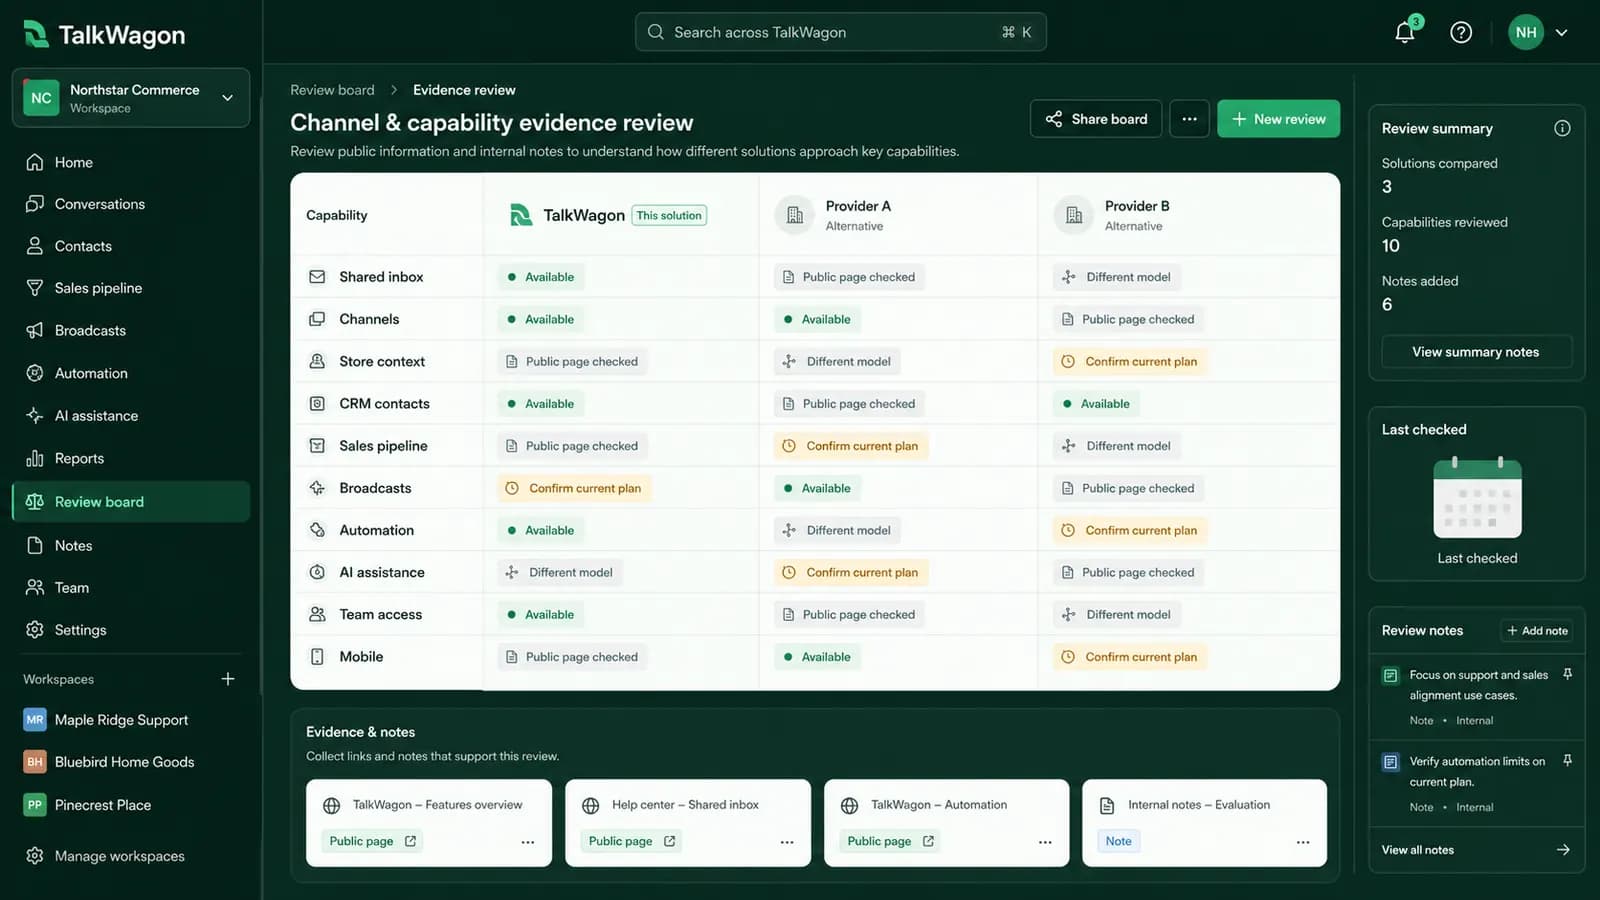
Task: Pin the 'Verify automation limits' note
Action: (1567, 761)
